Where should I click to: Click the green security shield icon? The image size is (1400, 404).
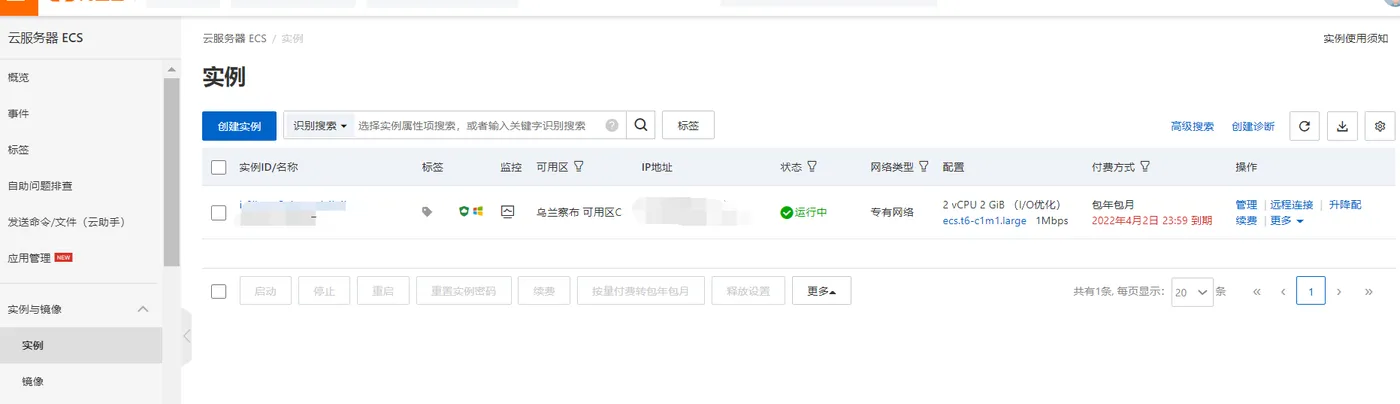pyautogui.click(x=464, y=212)
